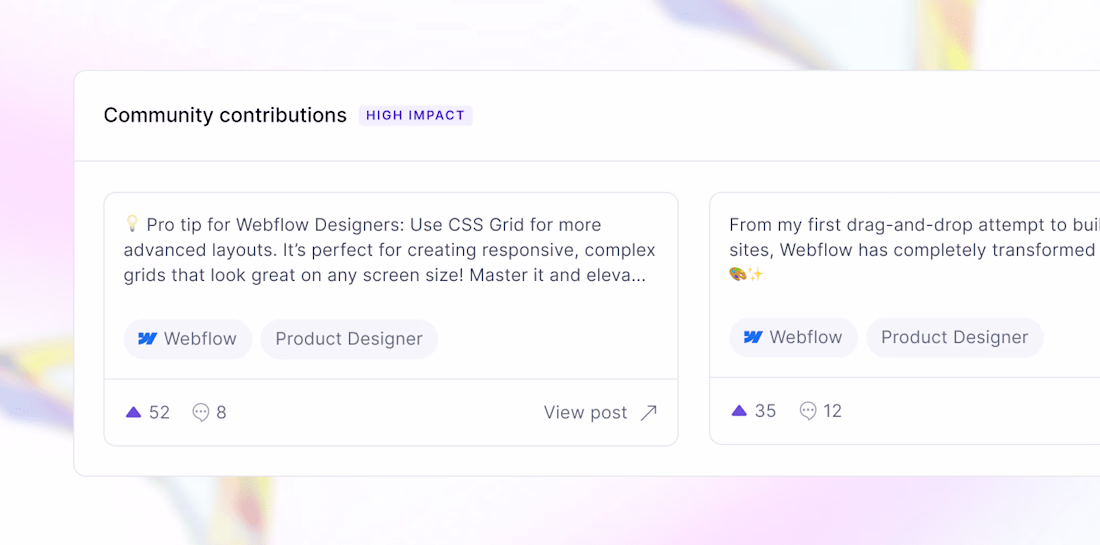1100x545 pixels.
Task: Open the drag-and-drop attempt post text
Action: [912, 237]
